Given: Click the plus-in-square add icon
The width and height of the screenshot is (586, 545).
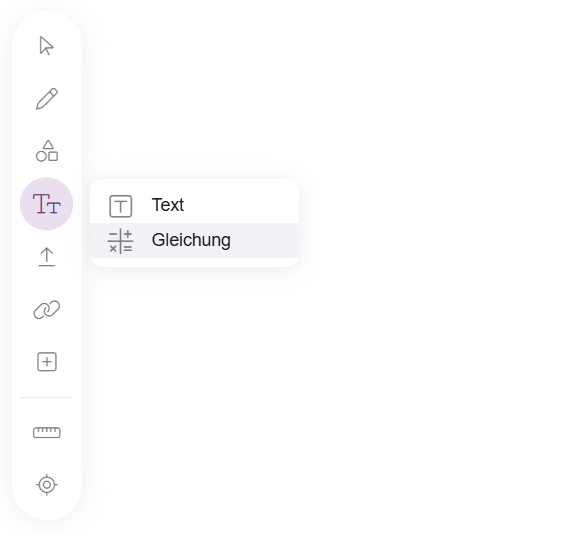Looking at the screenshot, I should pos(47,362).
